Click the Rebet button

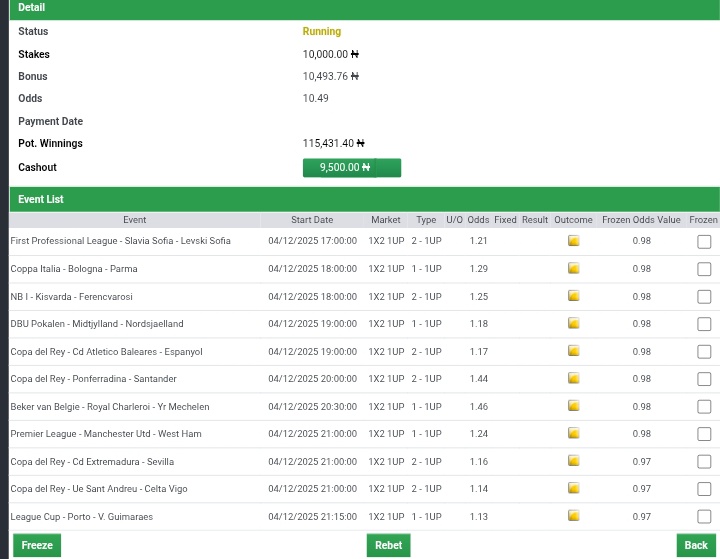tap(388, 545)
